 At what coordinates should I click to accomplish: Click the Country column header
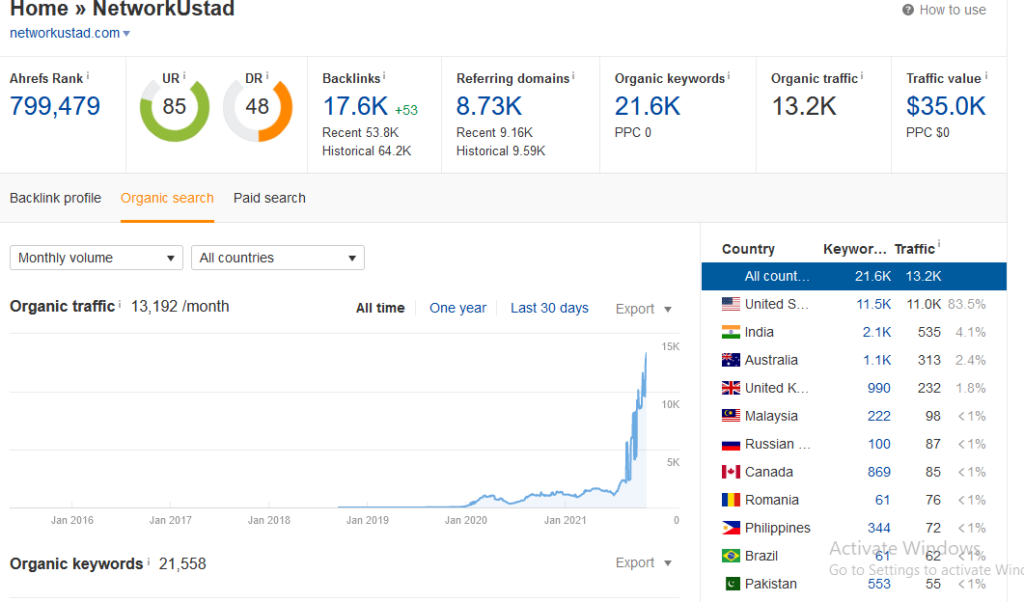(x=748, y=249)
